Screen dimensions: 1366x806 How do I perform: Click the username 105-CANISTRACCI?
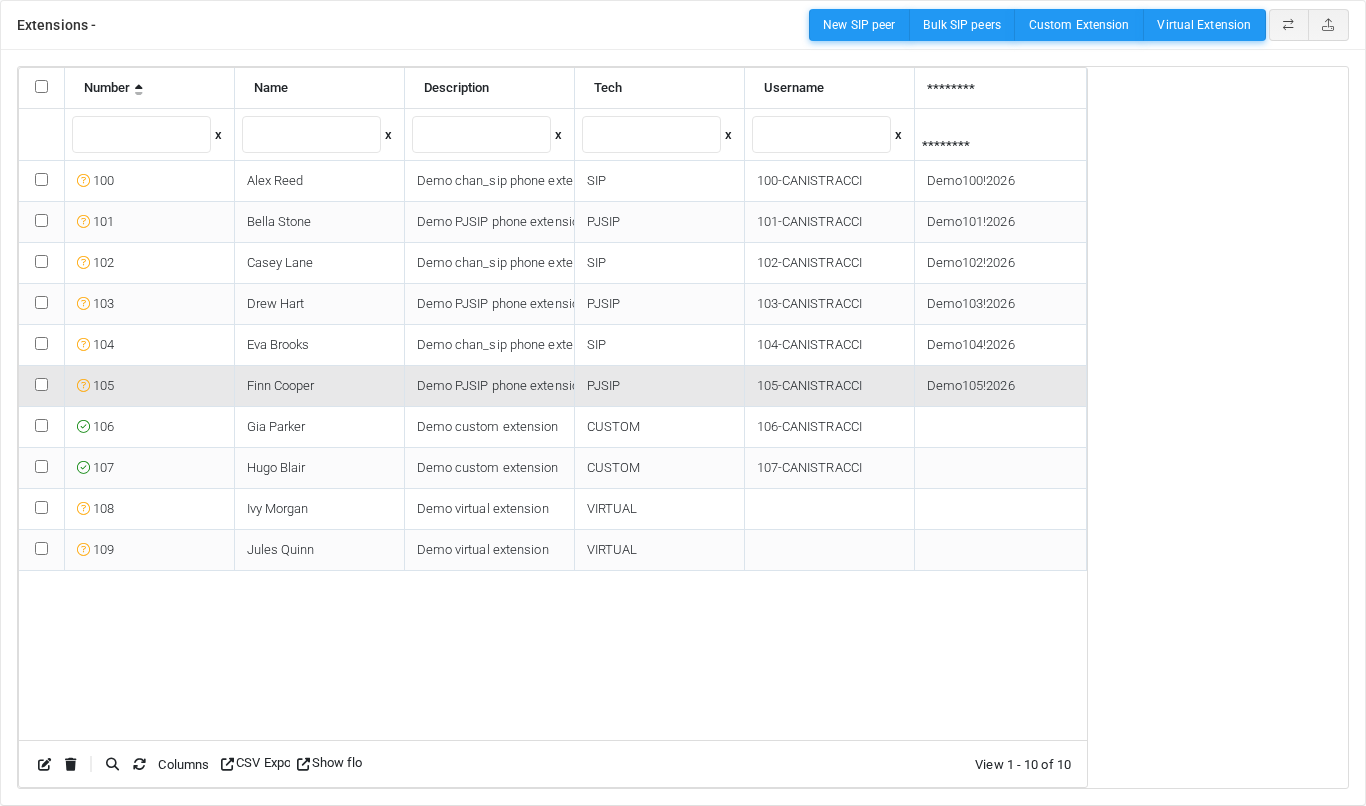point(809,386)
